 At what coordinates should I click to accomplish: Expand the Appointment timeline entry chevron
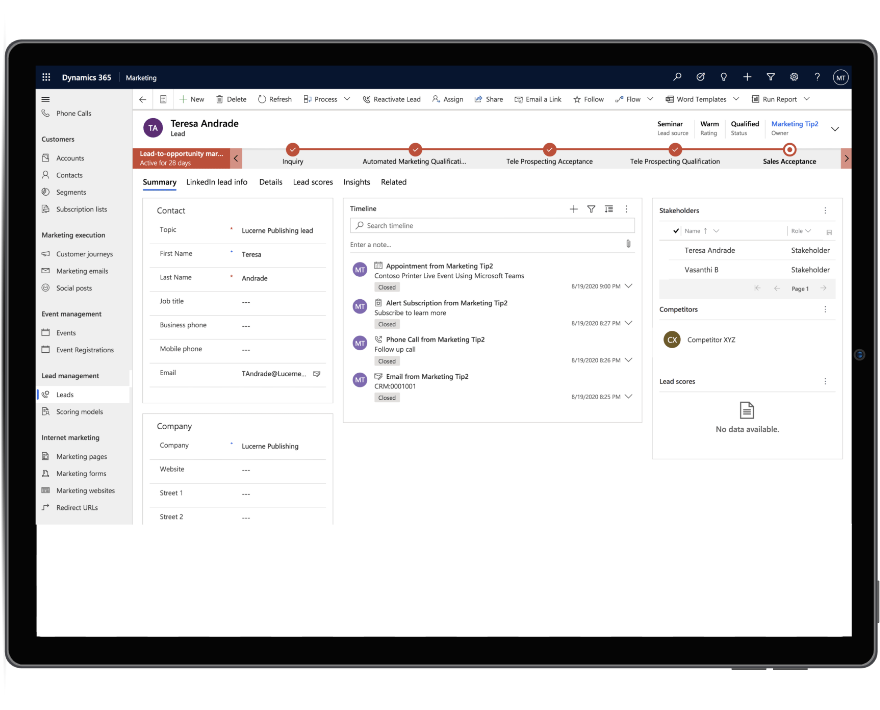click(629, 286)
